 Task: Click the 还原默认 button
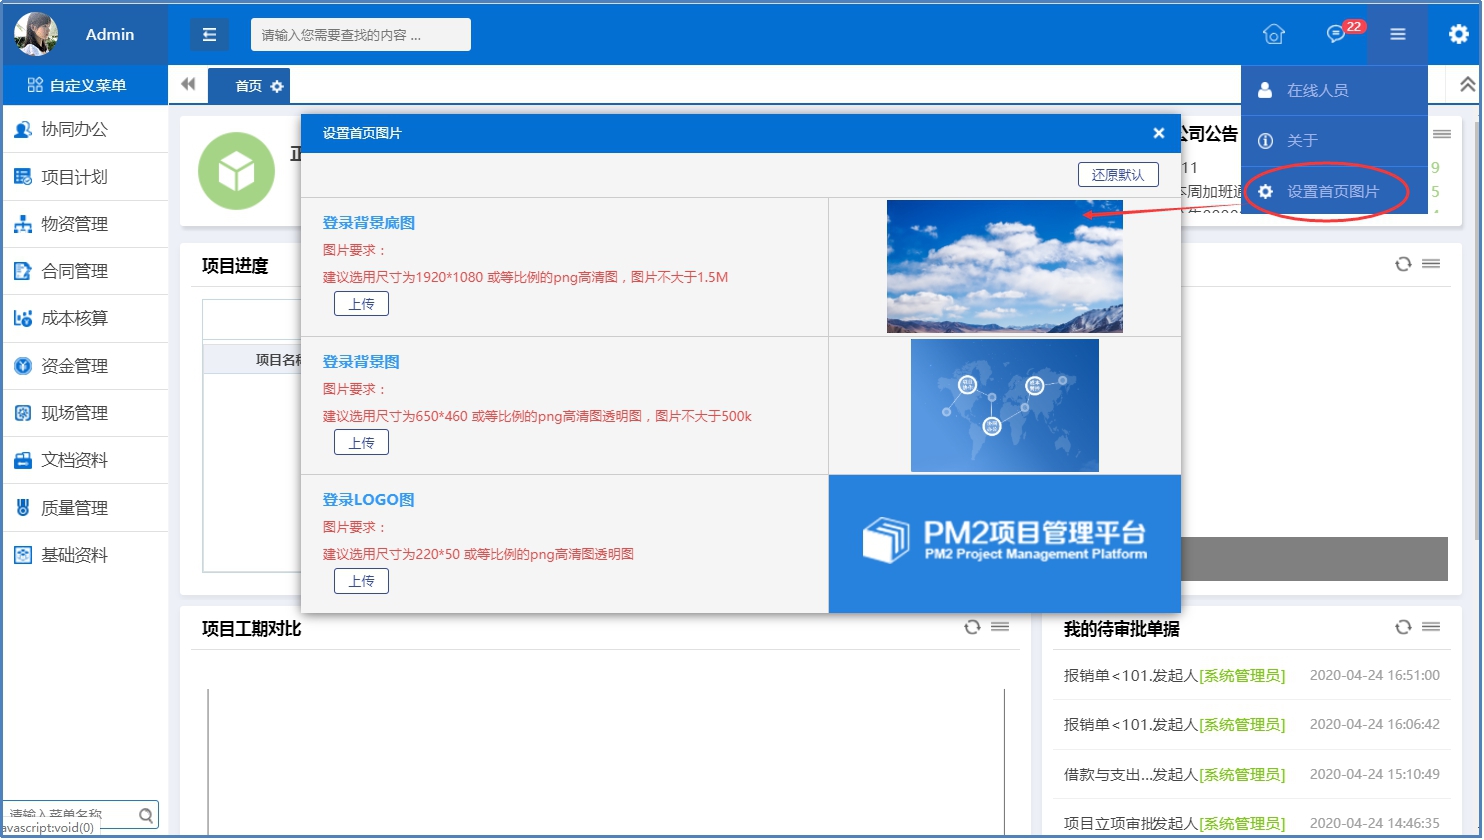(1117, 174)
